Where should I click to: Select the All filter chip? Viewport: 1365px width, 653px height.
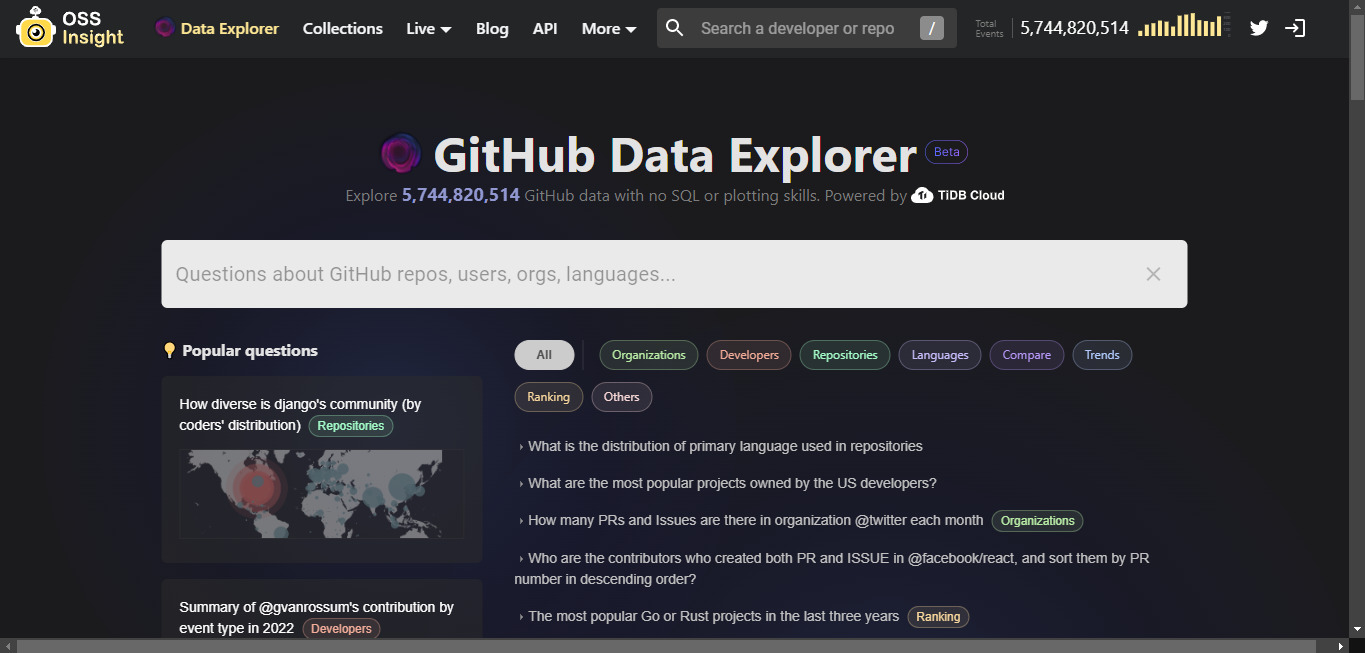click(x=544, y=355)
